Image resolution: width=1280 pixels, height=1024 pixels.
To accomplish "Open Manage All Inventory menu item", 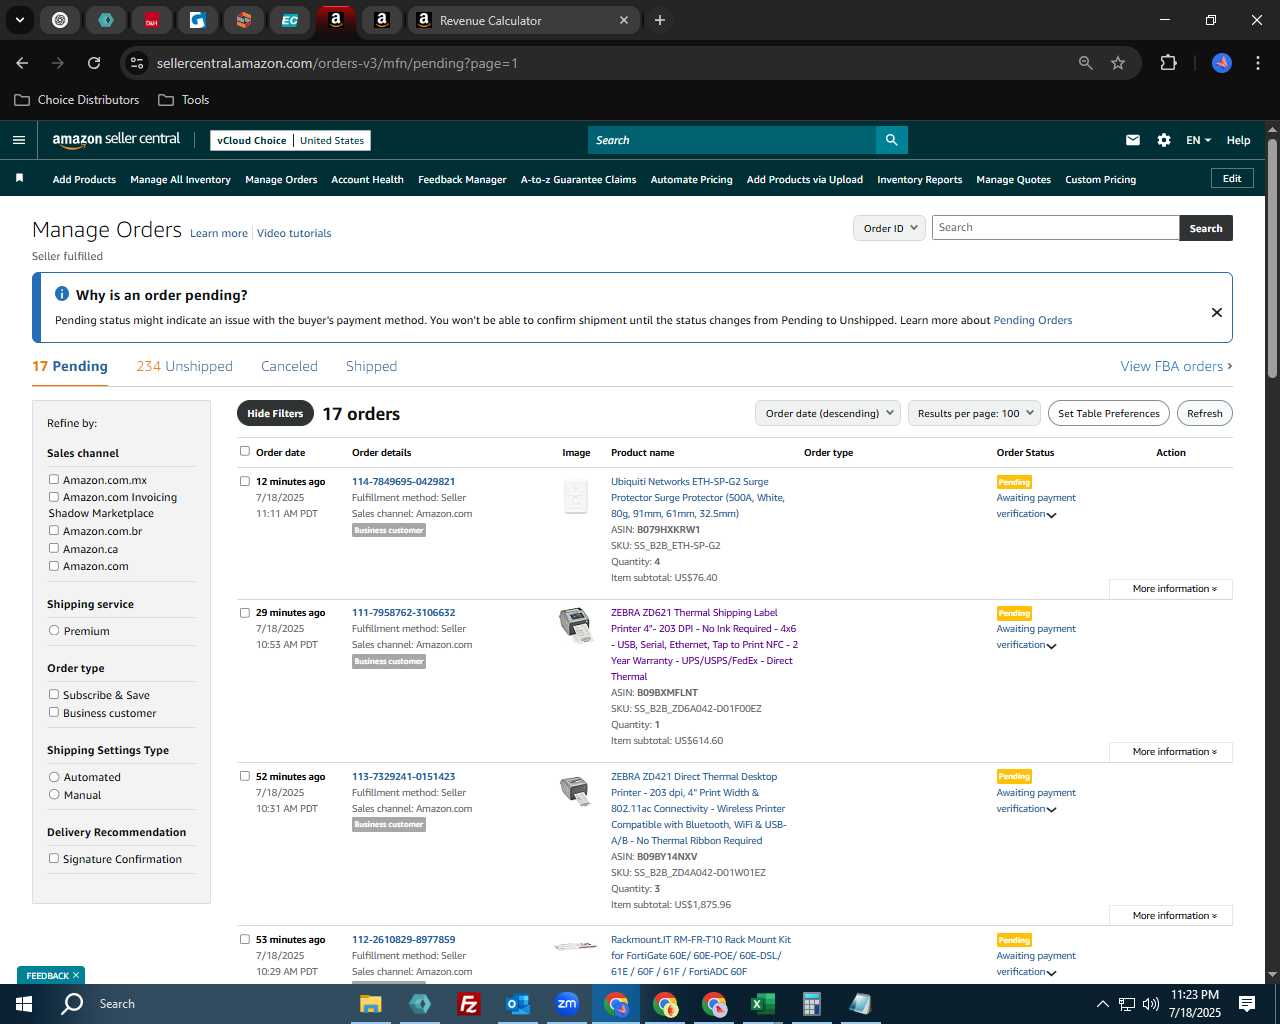I will 180,180.
